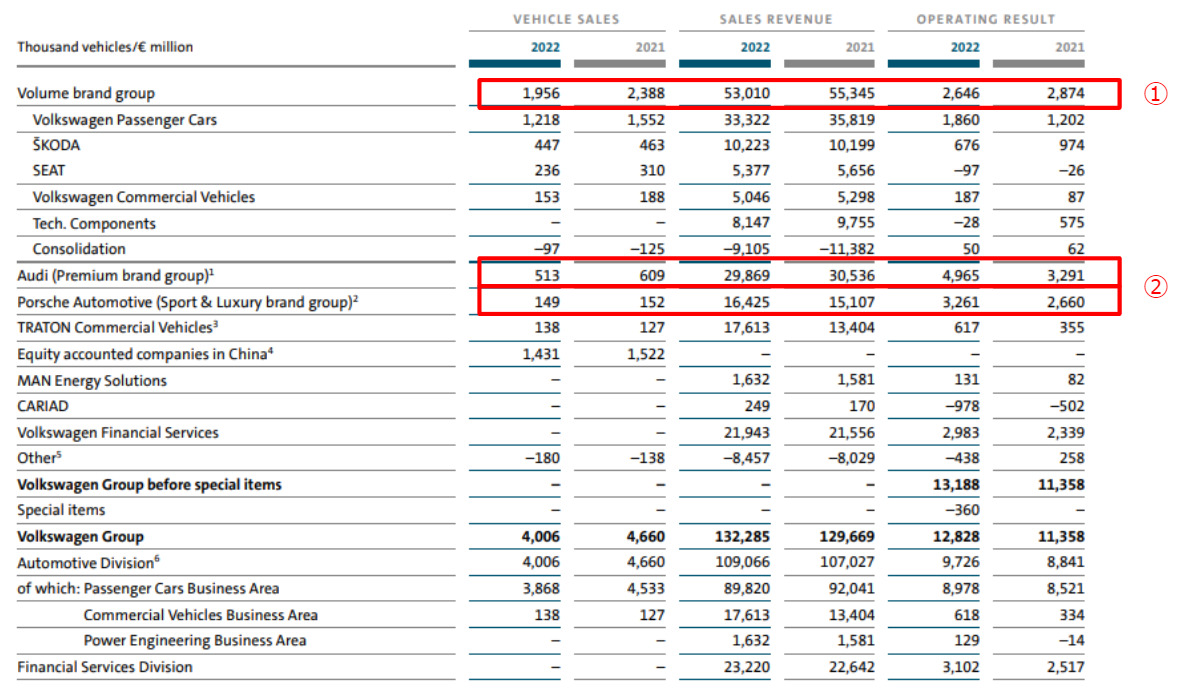The height and width of the screenshot is (698, 1204).
Task: Select 'Equity accounted companies in China' row label
Action: click(x=145, y=353)
